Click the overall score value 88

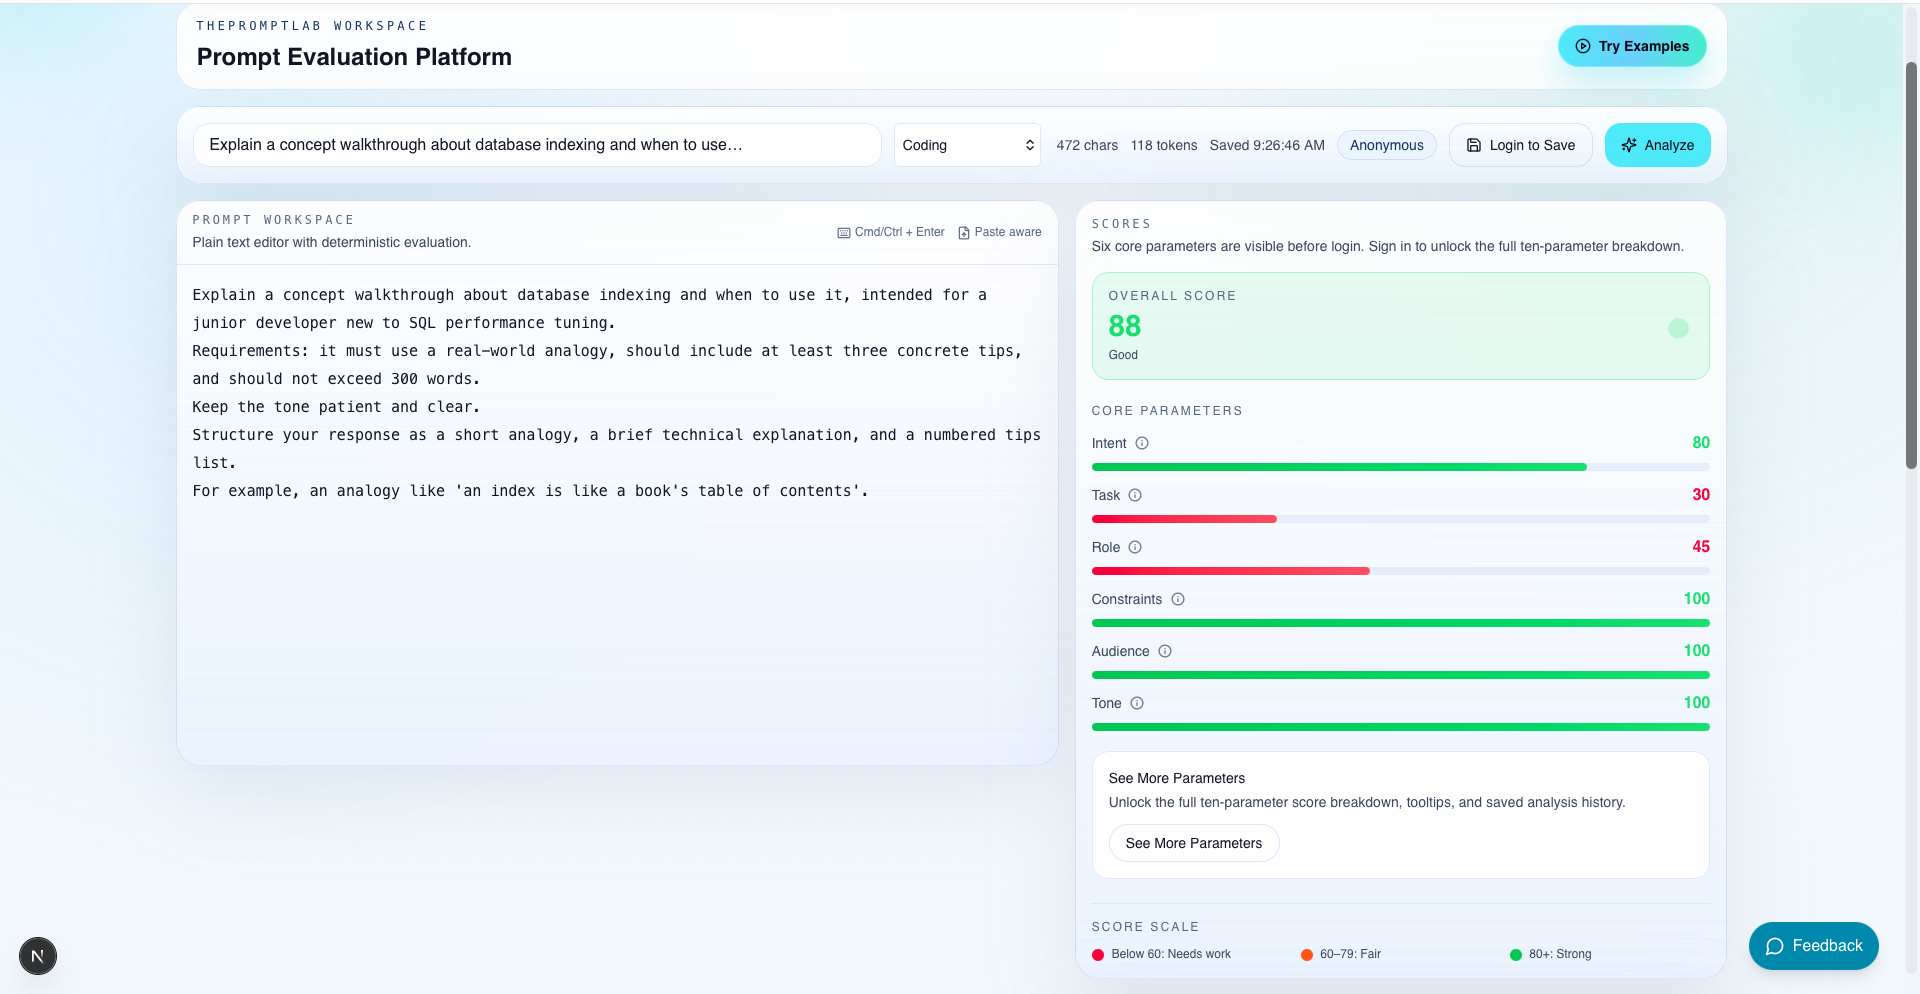1125,326
